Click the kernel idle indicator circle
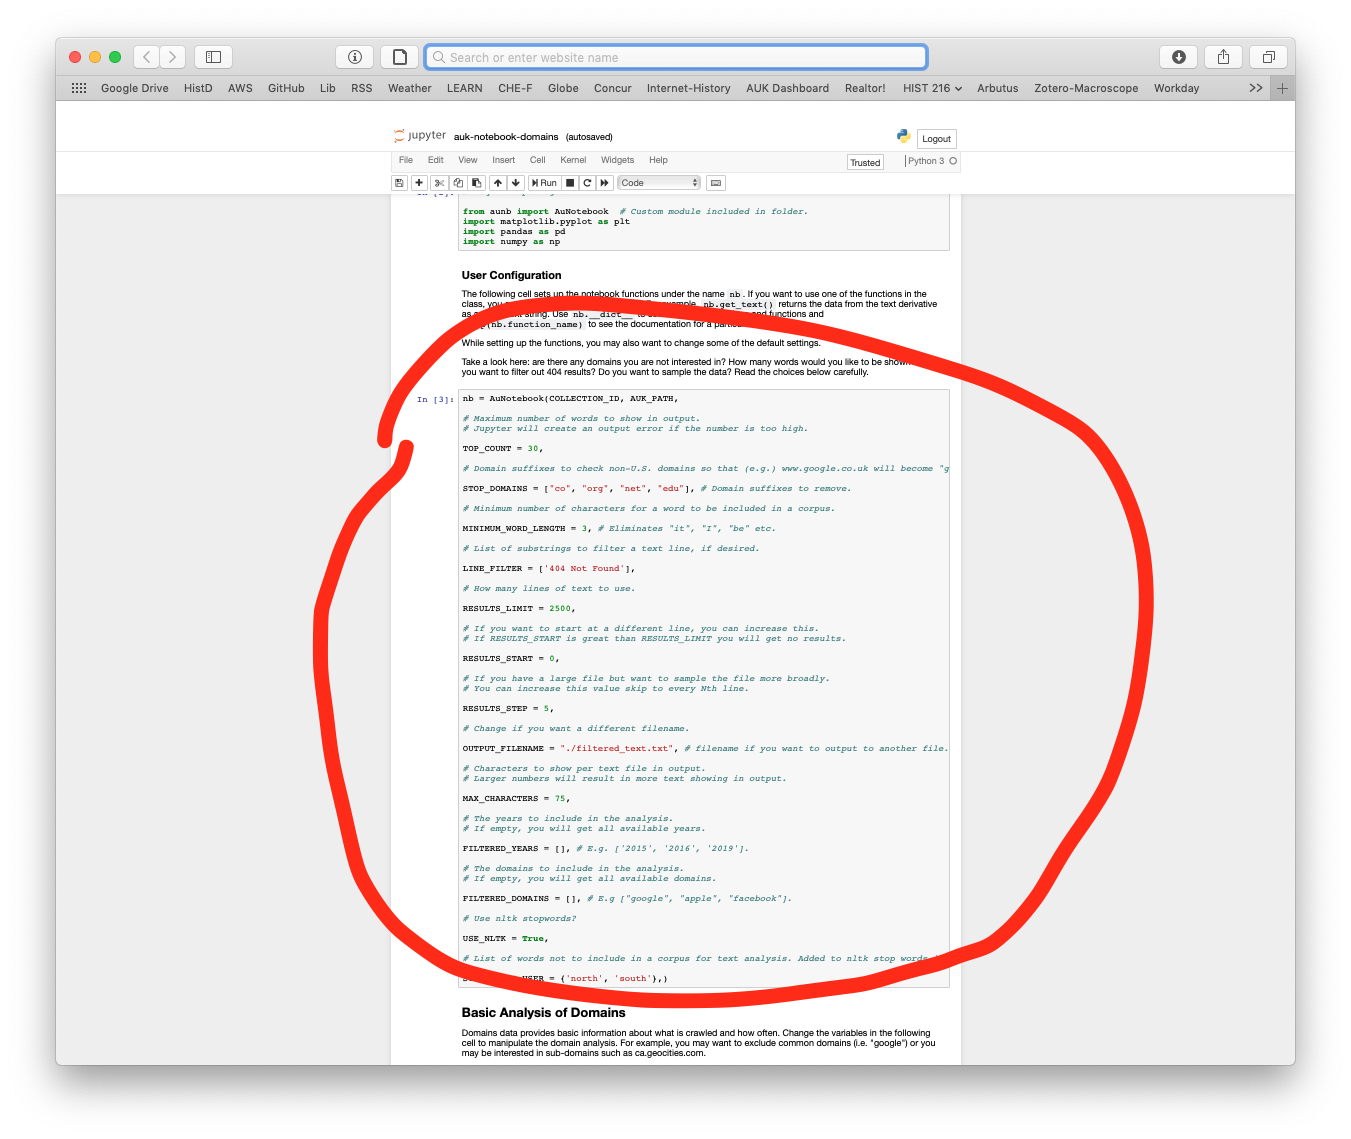This screenshot has height=1139, width=1351. pyautogui.click(x=953, y=161)
